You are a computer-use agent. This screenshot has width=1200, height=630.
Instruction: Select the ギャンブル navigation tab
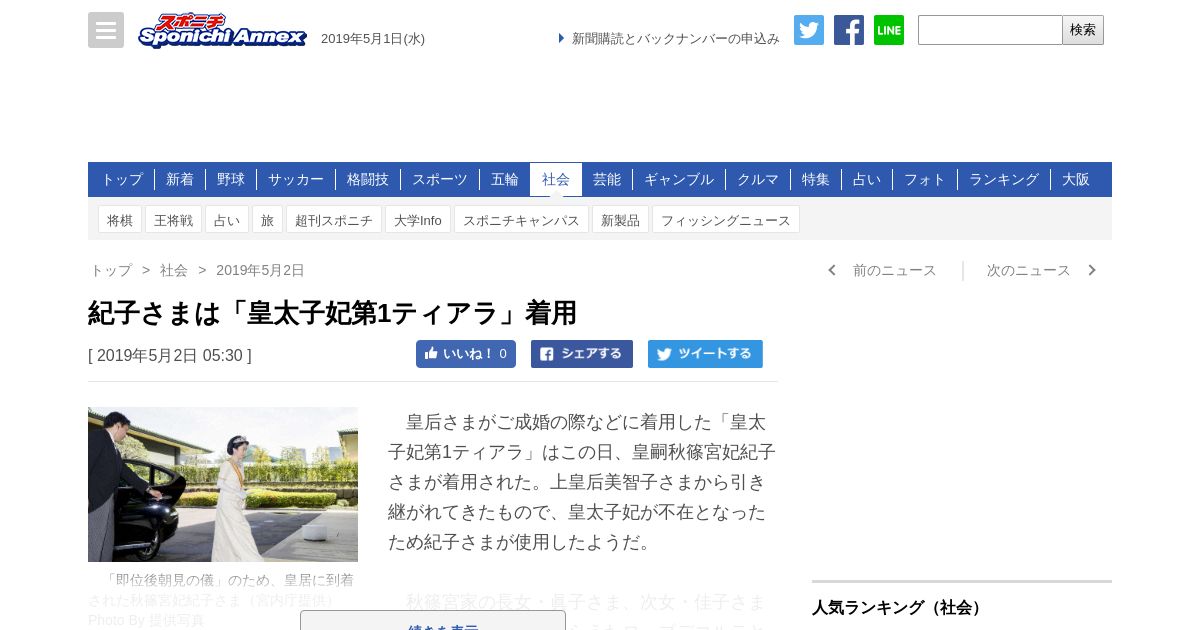(679, 179)
